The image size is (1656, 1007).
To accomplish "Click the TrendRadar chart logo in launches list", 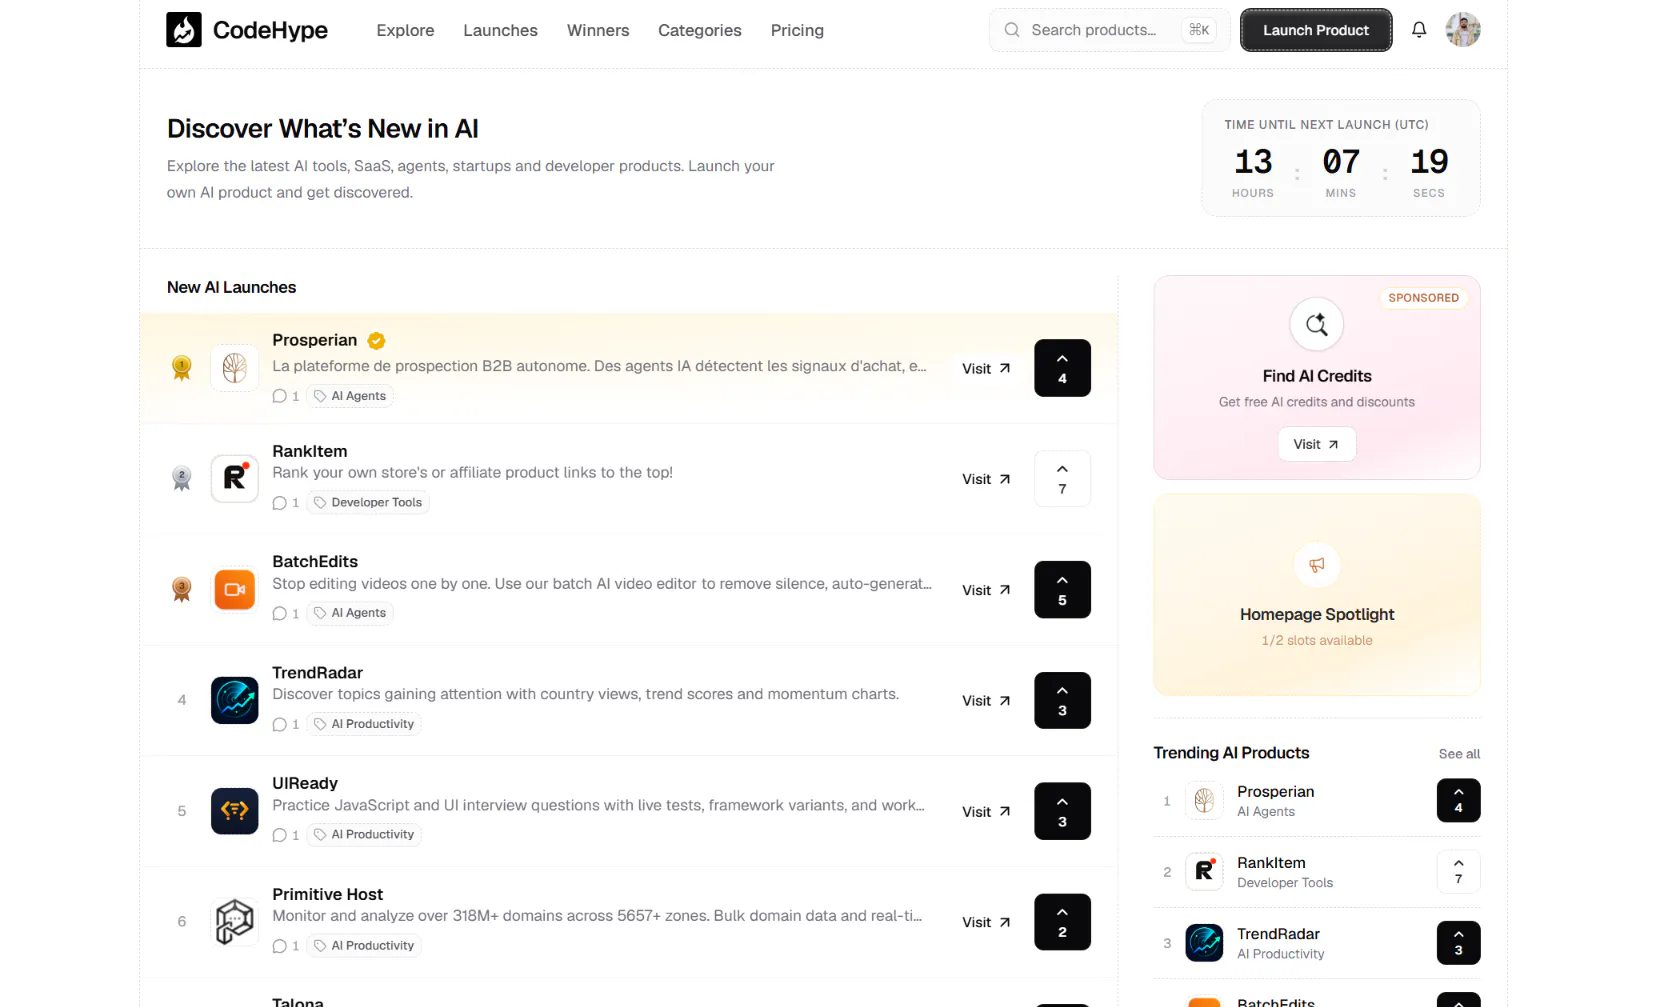I will click(x=235, y=700).
